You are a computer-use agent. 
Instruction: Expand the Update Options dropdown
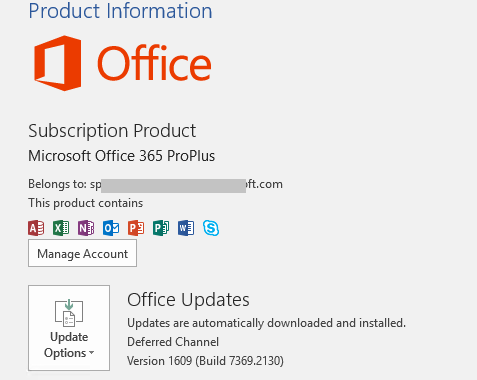(69, 328)
